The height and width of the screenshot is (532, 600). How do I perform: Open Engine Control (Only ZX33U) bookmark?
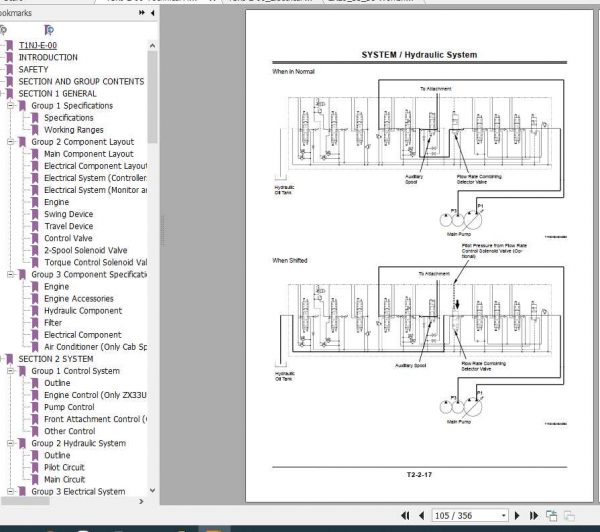click(95, 395)
